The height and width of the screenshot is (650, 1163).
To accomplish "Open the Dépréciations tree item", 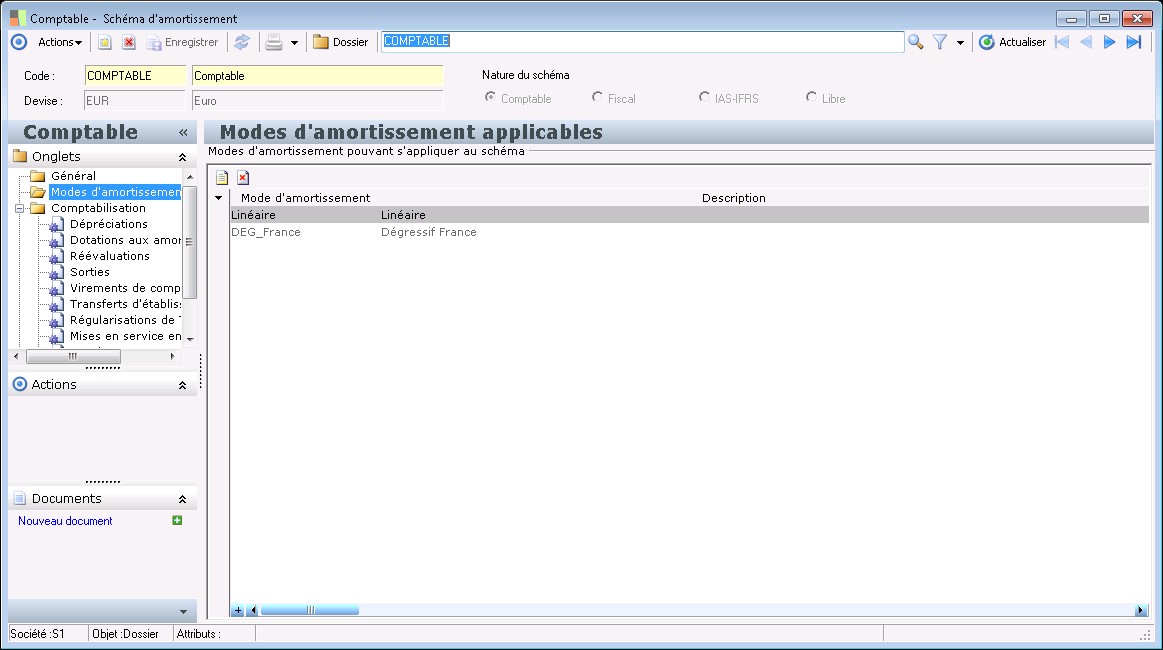I will click(x=108, y=224).
